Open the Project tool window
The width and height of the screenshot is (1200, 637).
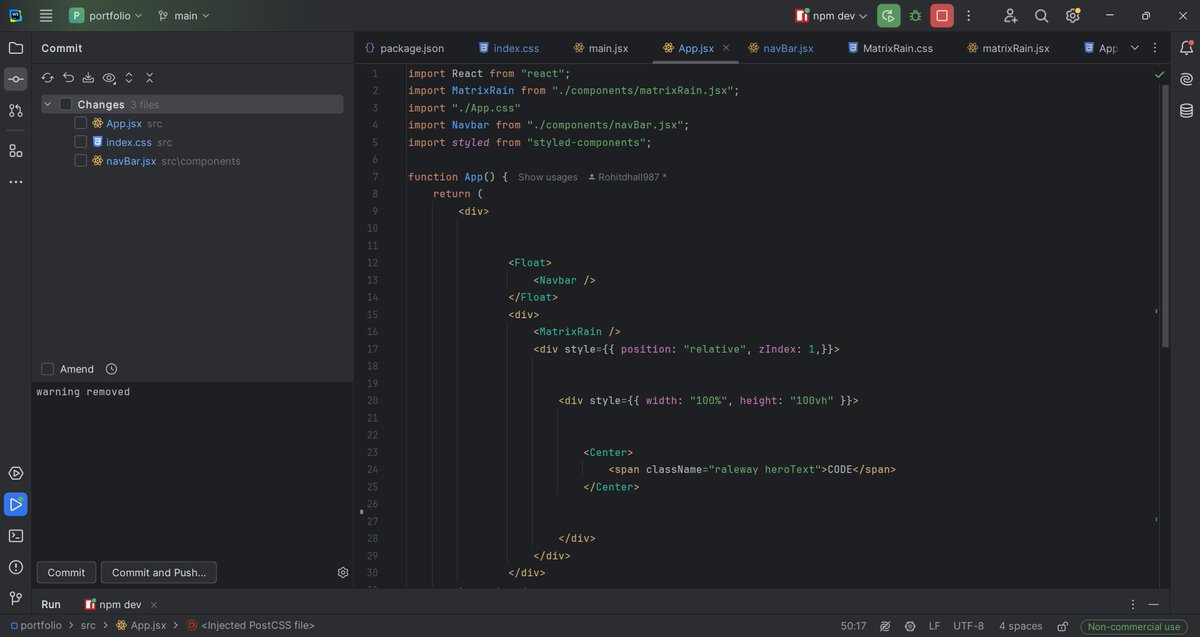click(16, 48)
